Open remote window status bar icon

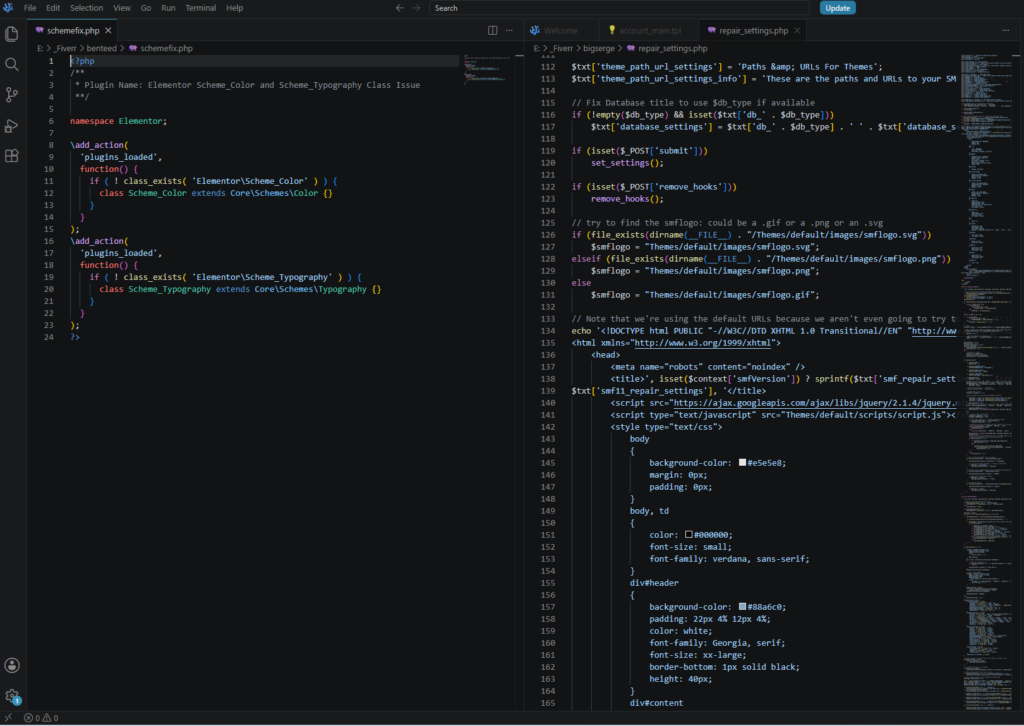(x=8, y=718)
